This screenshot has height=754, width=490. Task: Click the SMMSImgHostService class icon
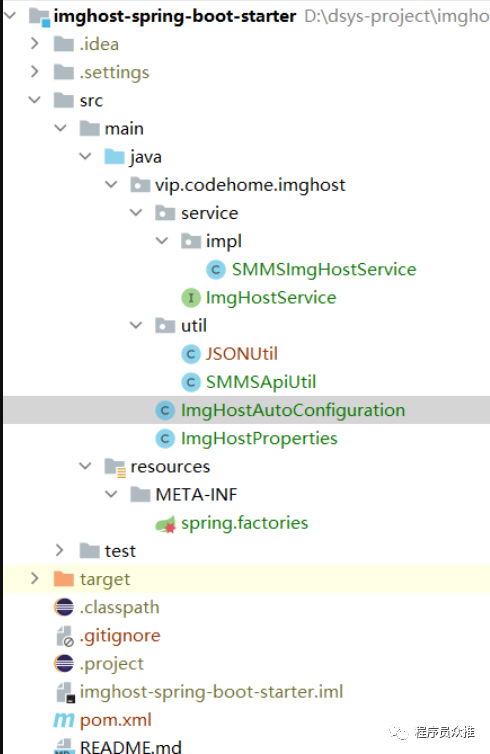pyautogui.click(x=216, y=270)
